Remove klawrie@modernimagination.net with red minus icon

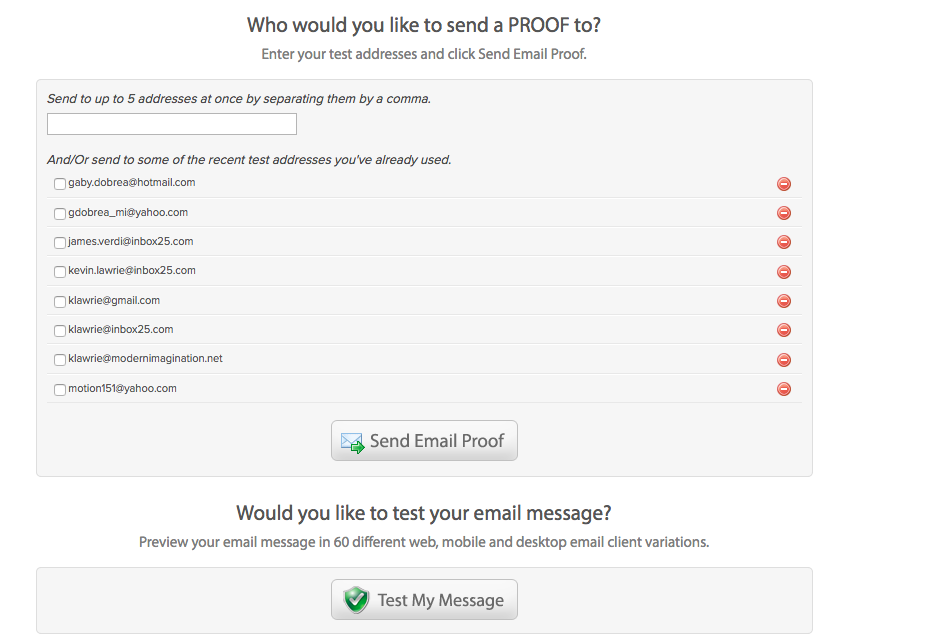(784, 360)
